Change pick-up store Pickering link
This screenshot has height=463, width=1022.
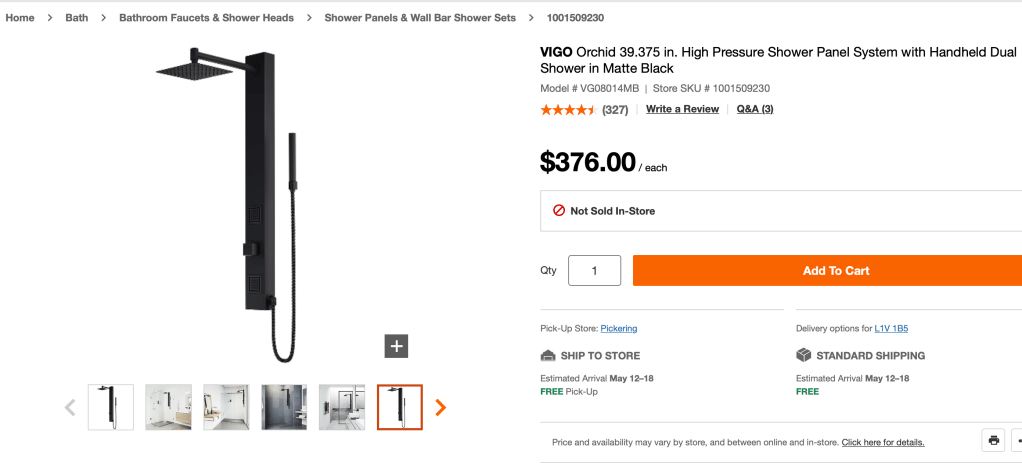619,328
